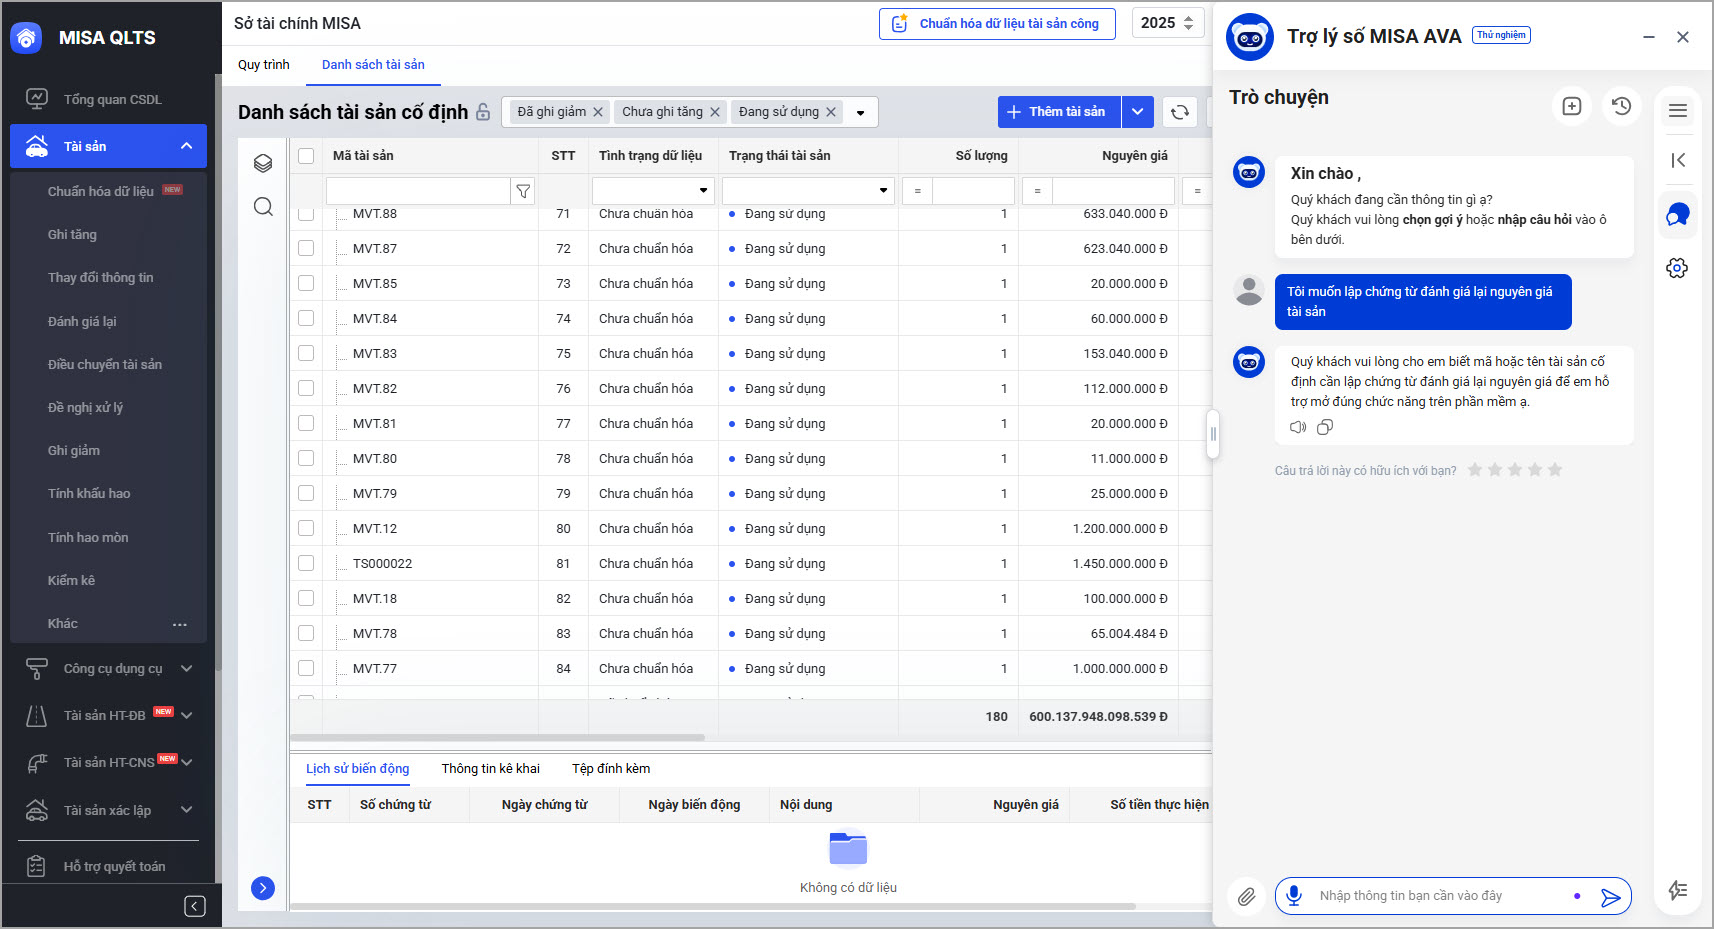The height and width of the screenshot is (929, 1714).
Task: Open the filter tags dropdown arrow
Action: [860, 113]
